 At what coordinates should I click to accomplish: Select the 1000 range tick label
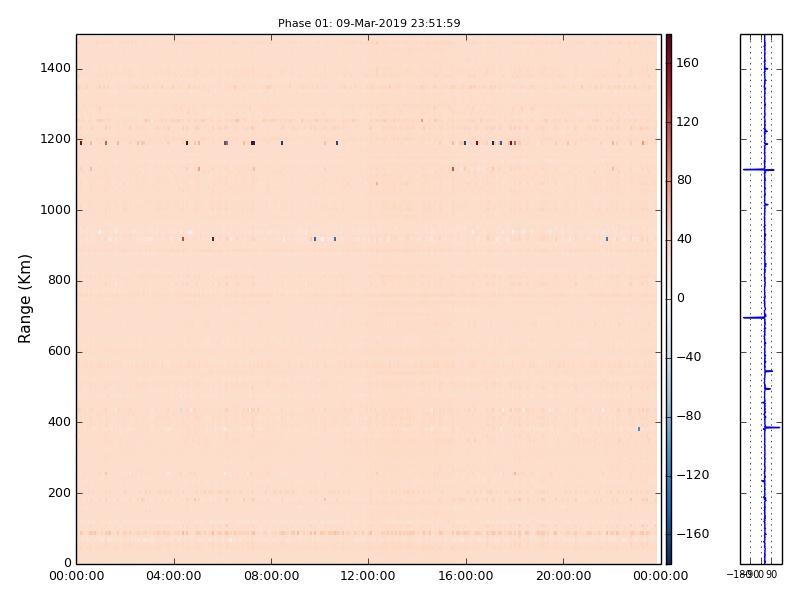56,210
